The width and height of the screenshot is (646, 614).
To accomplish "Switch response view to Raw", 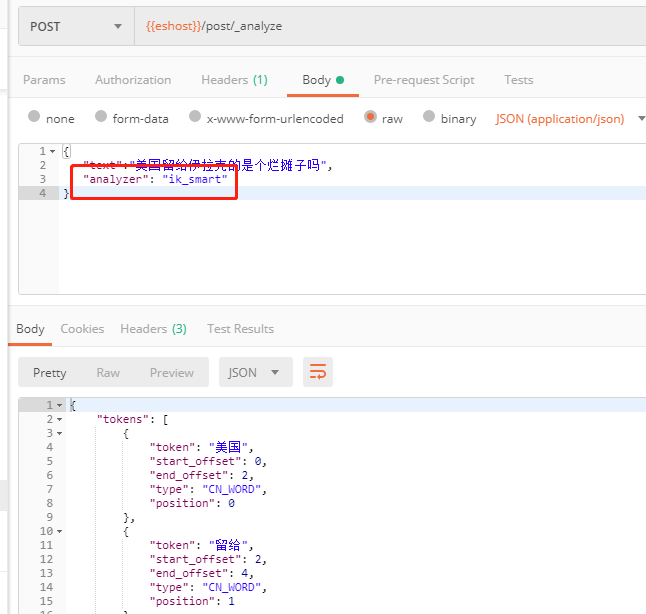I will click(108, 373).
